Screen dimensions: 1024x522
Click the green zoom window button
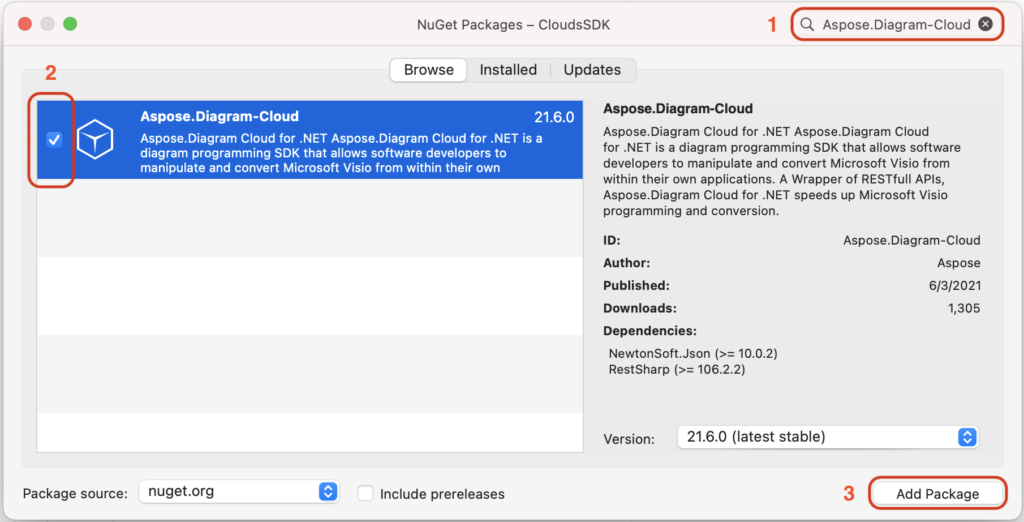coord(70,24)
